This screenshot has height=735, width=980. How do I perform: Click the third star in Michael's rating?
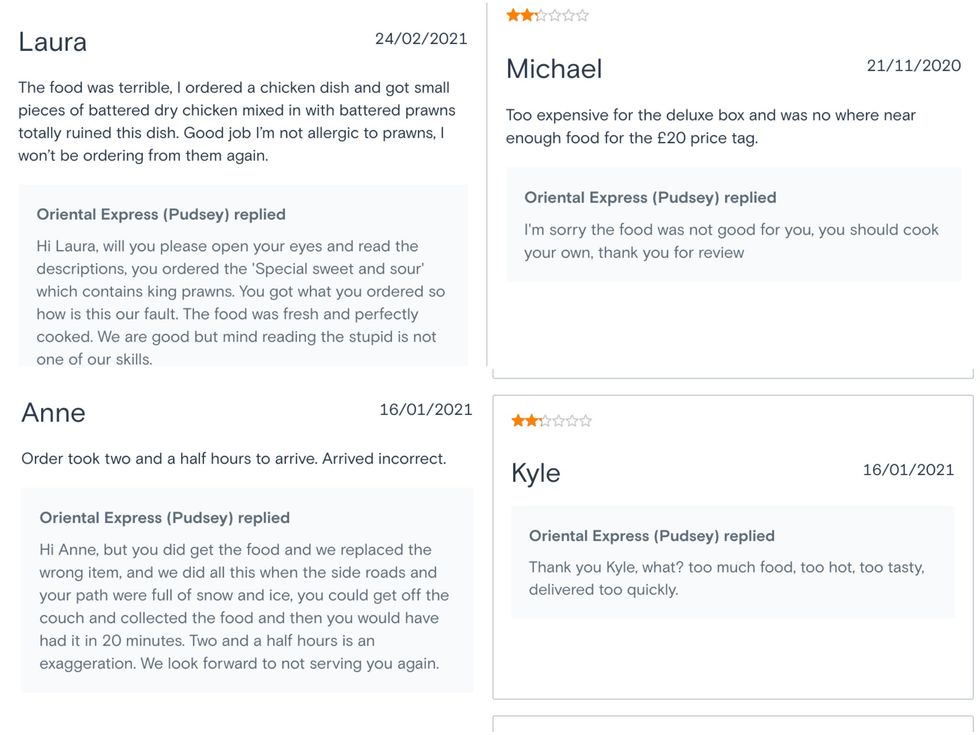541,15
